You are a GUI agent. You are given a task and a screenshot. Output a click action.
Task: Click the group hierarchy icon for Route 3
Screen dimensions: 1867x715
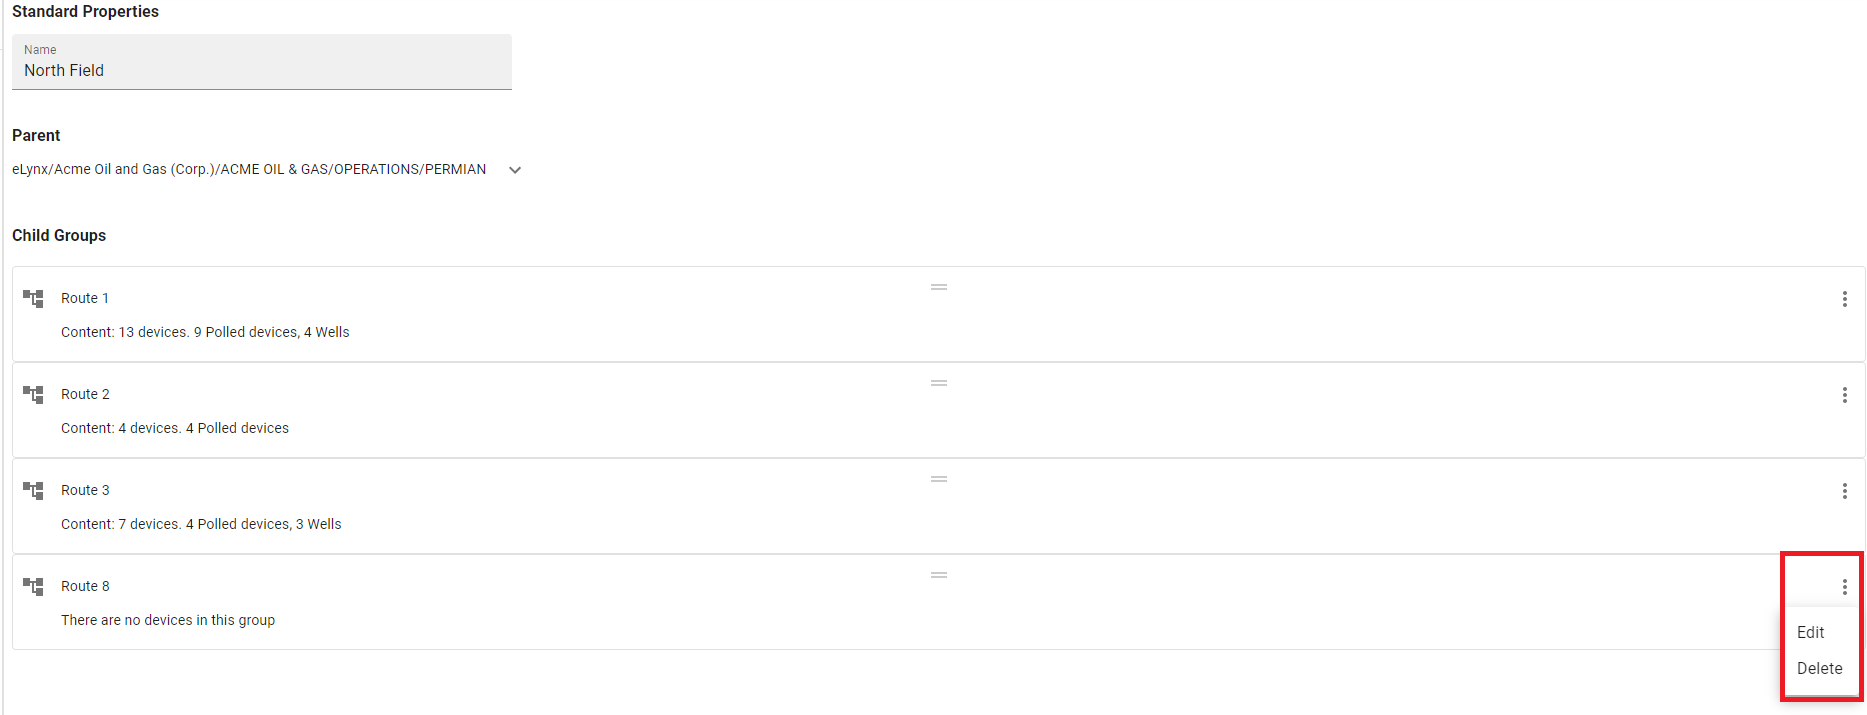pos(34,490)
